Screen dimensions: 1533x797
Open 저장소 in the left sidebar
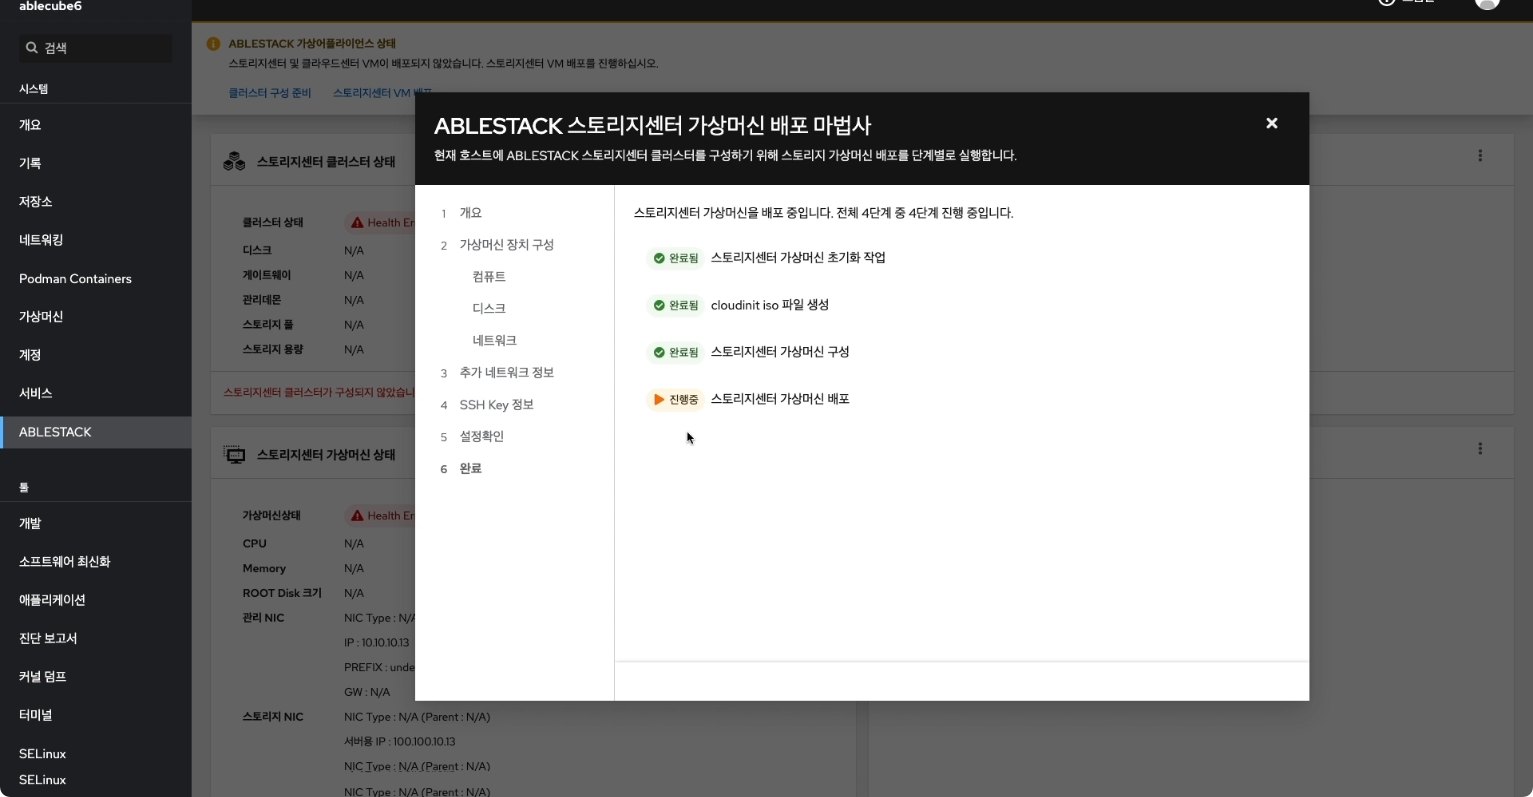(95, 202)
